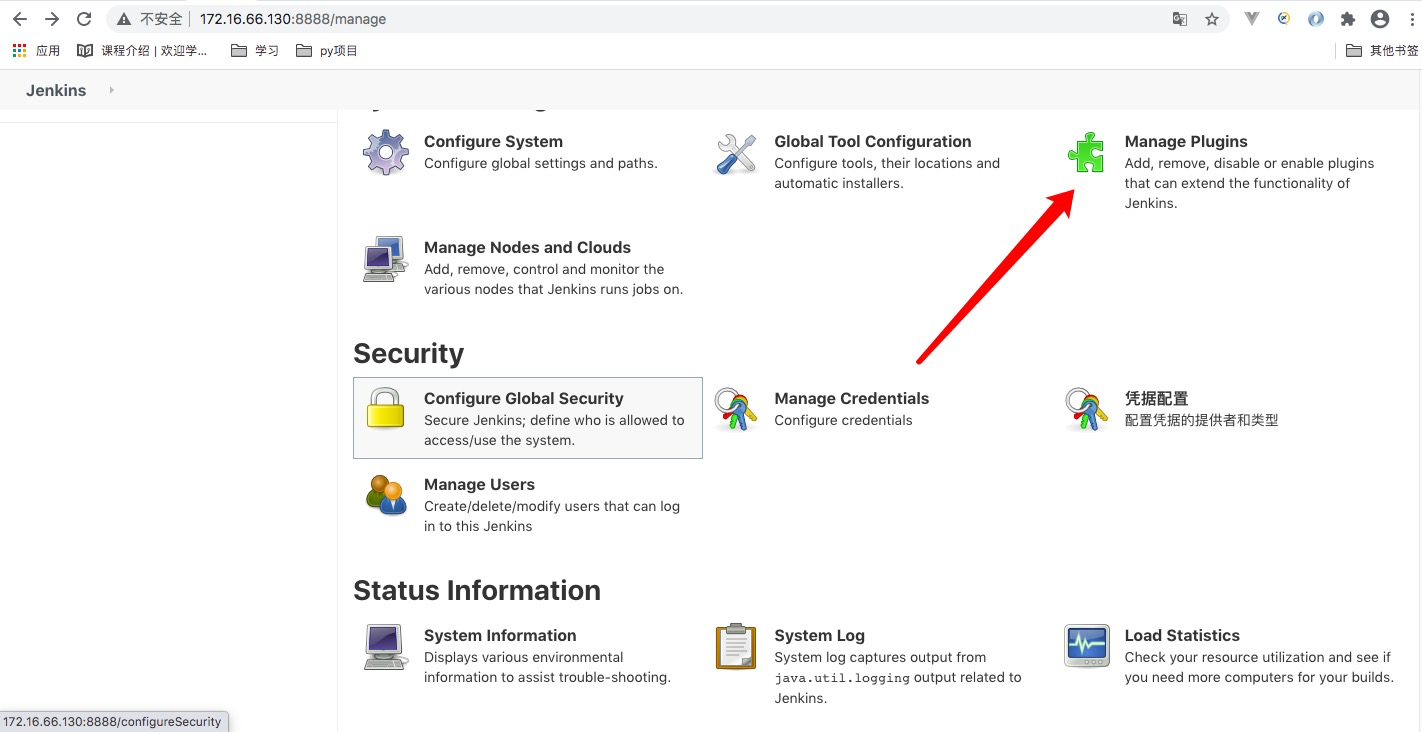Click the Jenkins breadcrumb link
Screen dimensions: 1422x732
[x=56, y=90]
